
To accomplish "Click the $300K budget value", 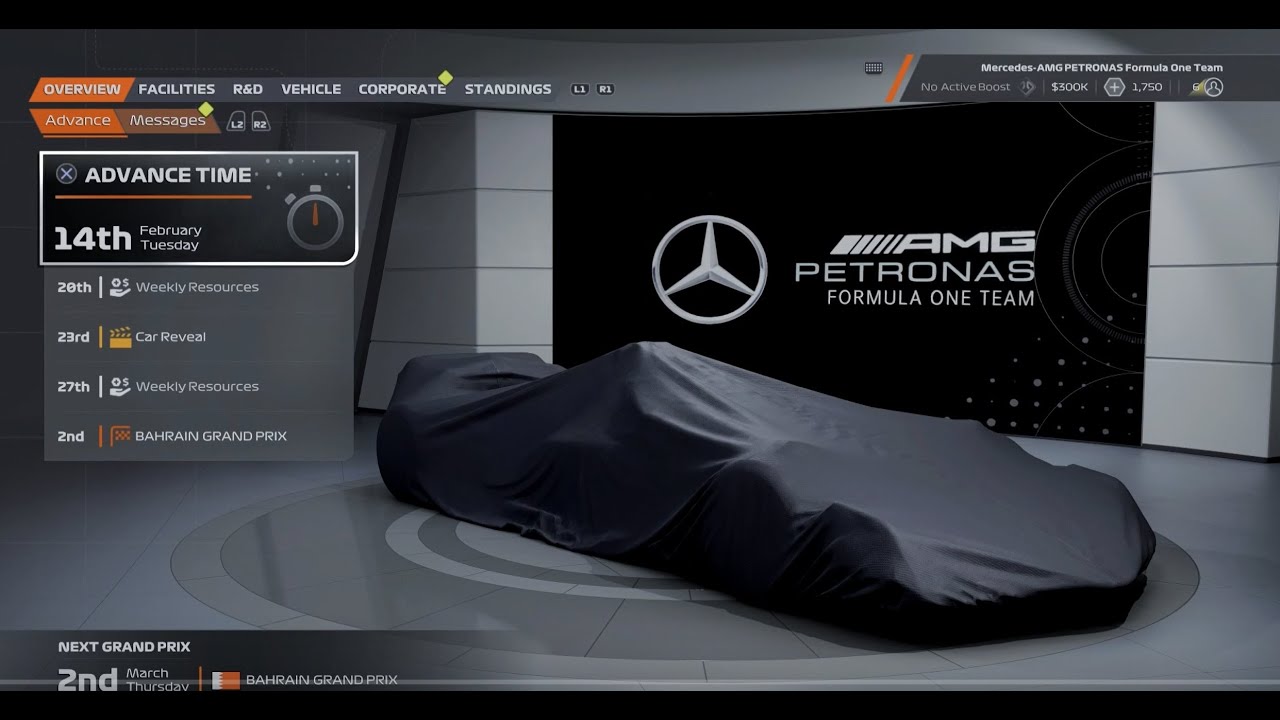I will [1069, 87].
